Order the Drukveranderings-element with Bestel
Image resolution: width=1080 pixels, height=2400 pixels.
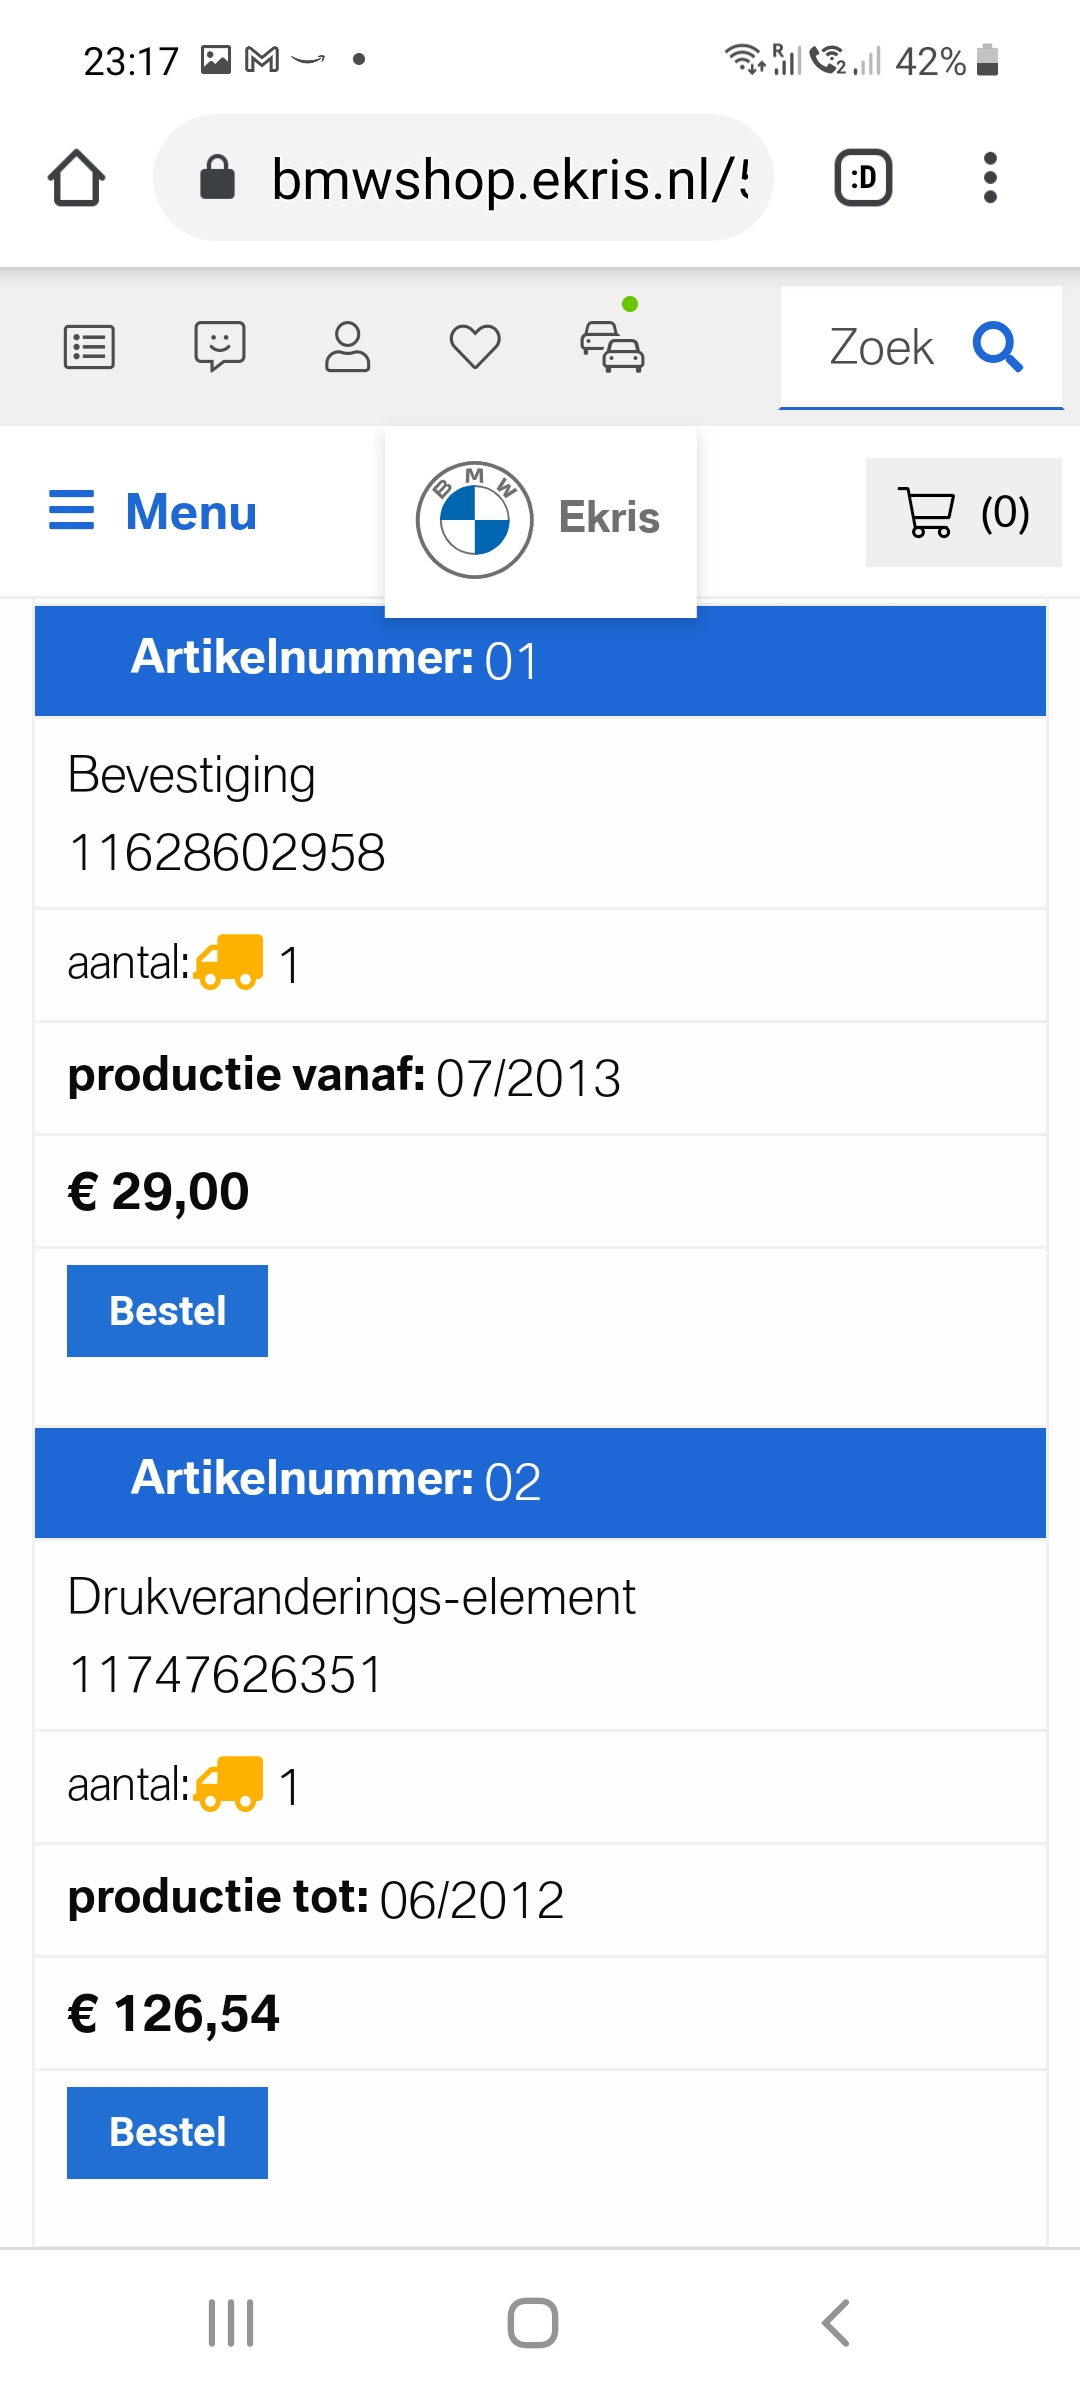coord(167,2132)
